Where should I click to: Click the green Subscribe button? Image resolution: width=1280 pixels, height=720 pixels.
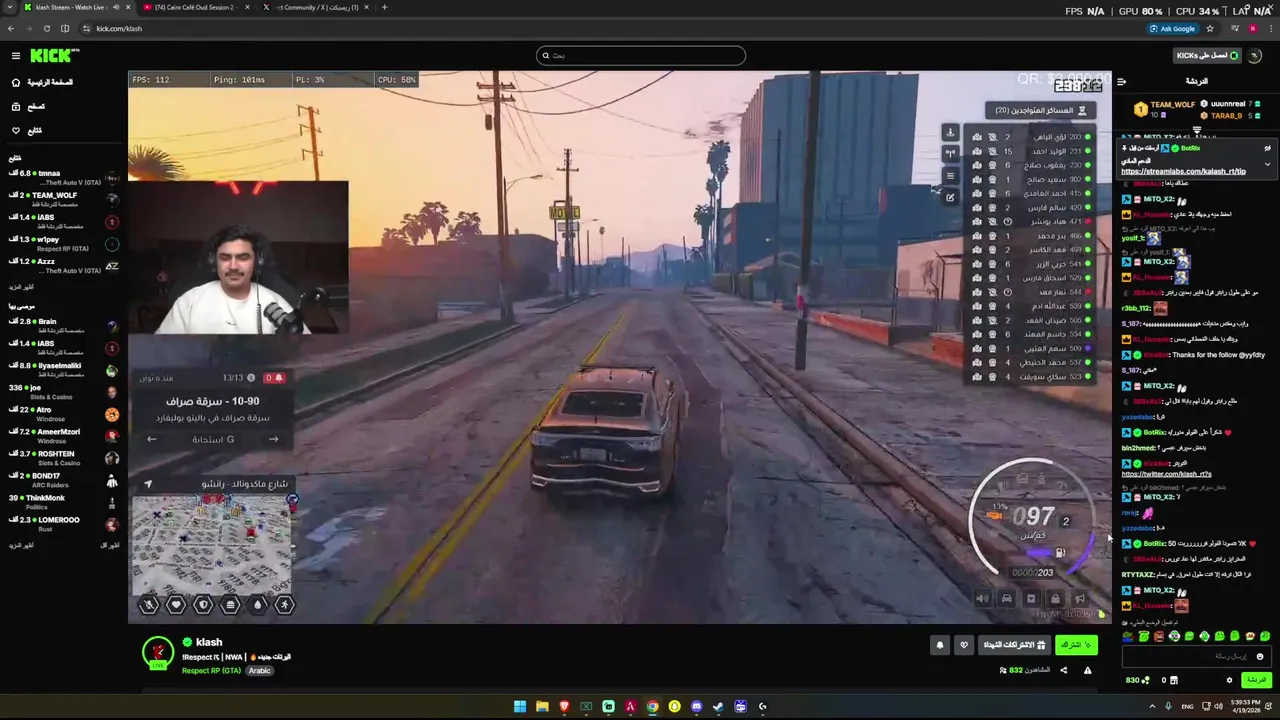[1076, 645]
